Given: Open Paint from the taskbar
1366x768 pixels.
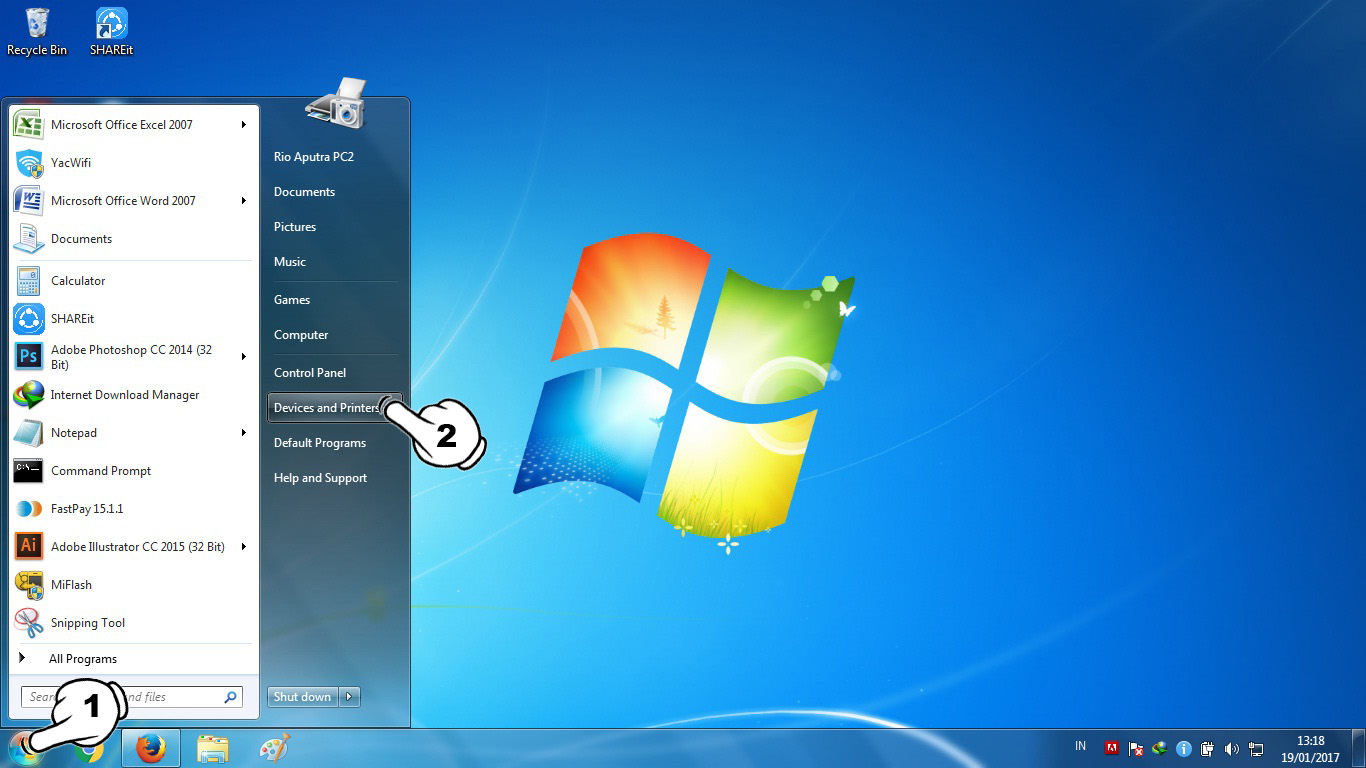Looking at the screenshot, I should (x=273, y=748).
